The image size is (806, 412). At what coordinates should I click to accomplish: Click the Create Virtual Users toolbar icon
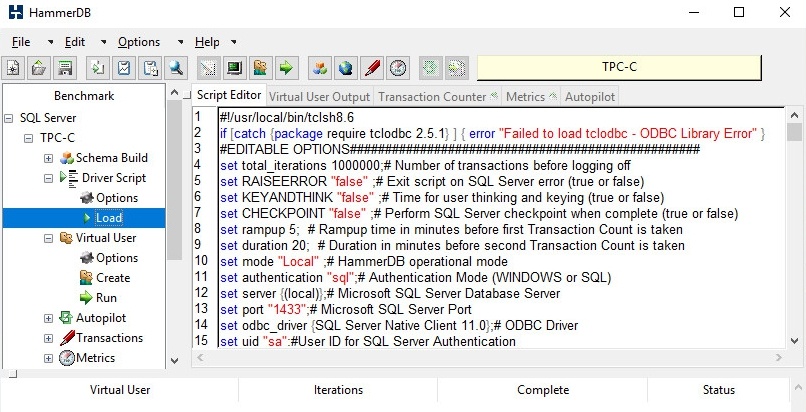click(x=260, y=68)
